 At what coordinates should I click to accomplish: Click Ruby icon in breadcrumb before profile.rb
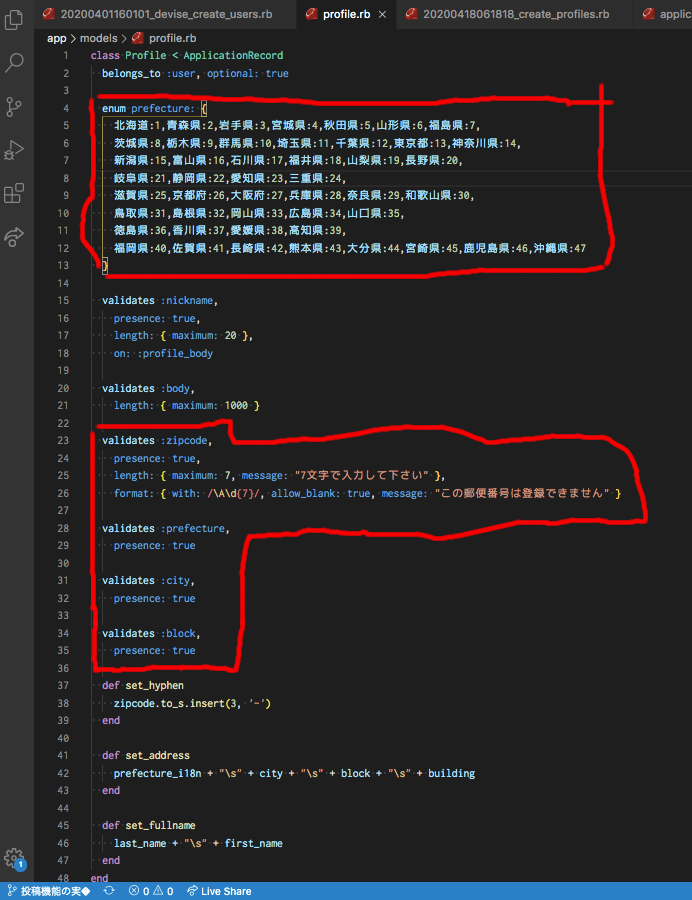tap(138, 38)
